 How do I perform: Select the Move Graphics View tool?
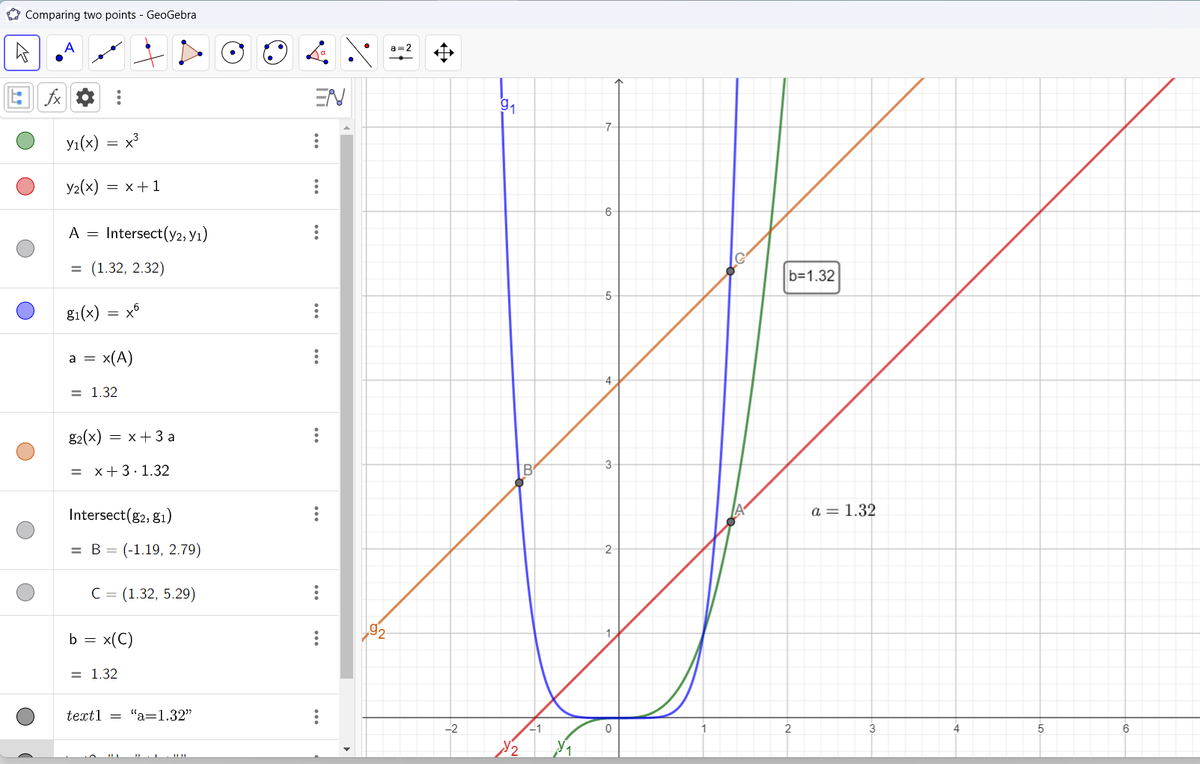442,53
